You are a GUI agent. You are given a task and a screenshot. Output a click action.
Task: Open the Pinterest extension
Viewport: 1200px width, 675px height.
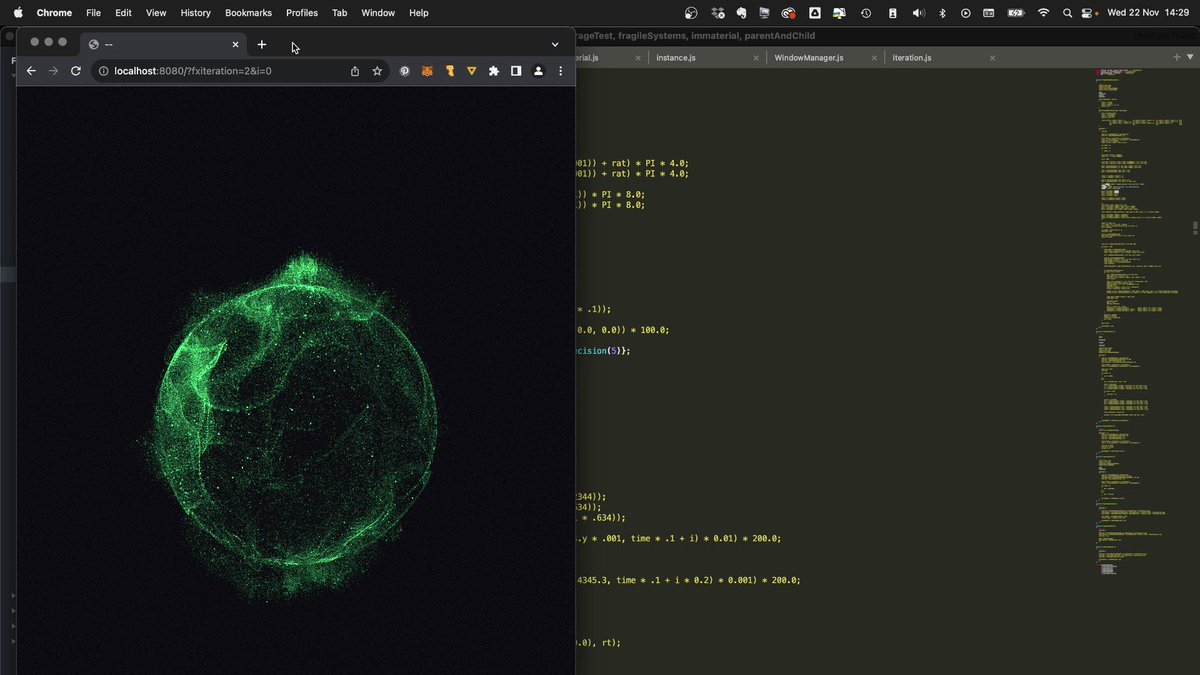coord(405,71)
